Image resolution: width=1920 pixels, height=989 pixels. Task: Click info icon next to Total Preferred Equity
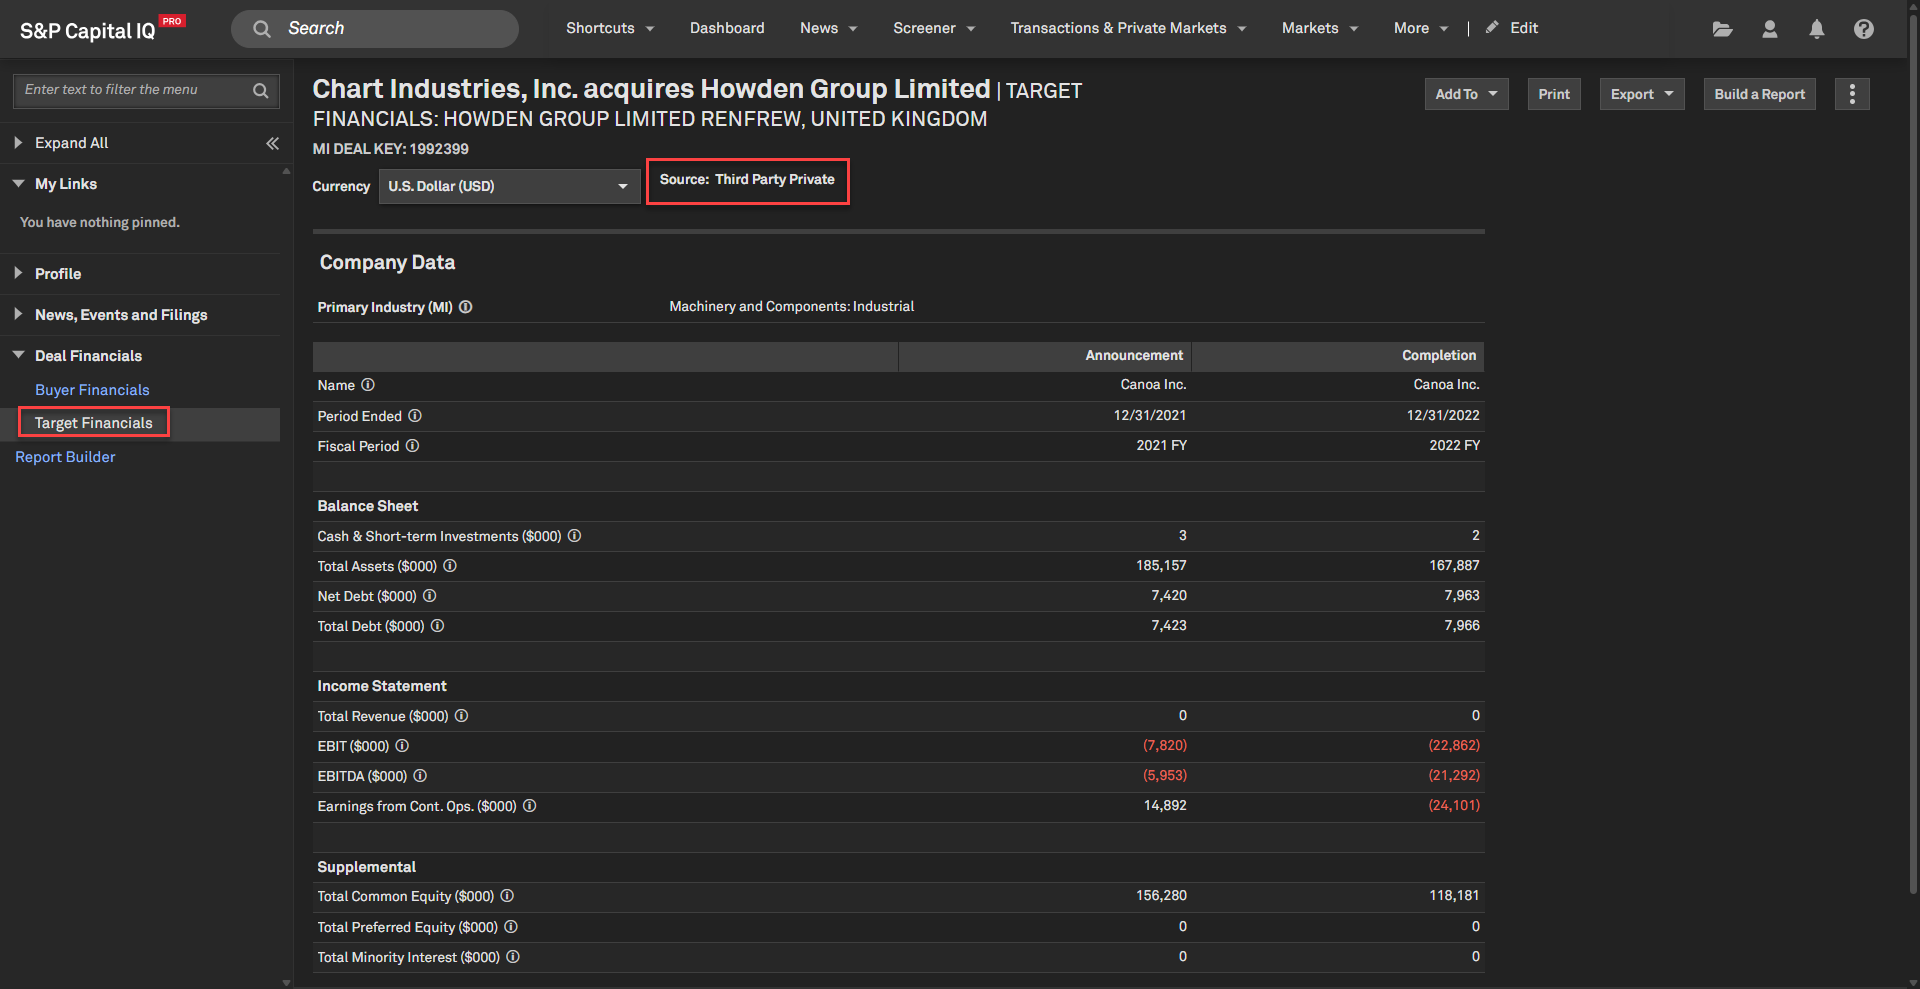[511, 927]
